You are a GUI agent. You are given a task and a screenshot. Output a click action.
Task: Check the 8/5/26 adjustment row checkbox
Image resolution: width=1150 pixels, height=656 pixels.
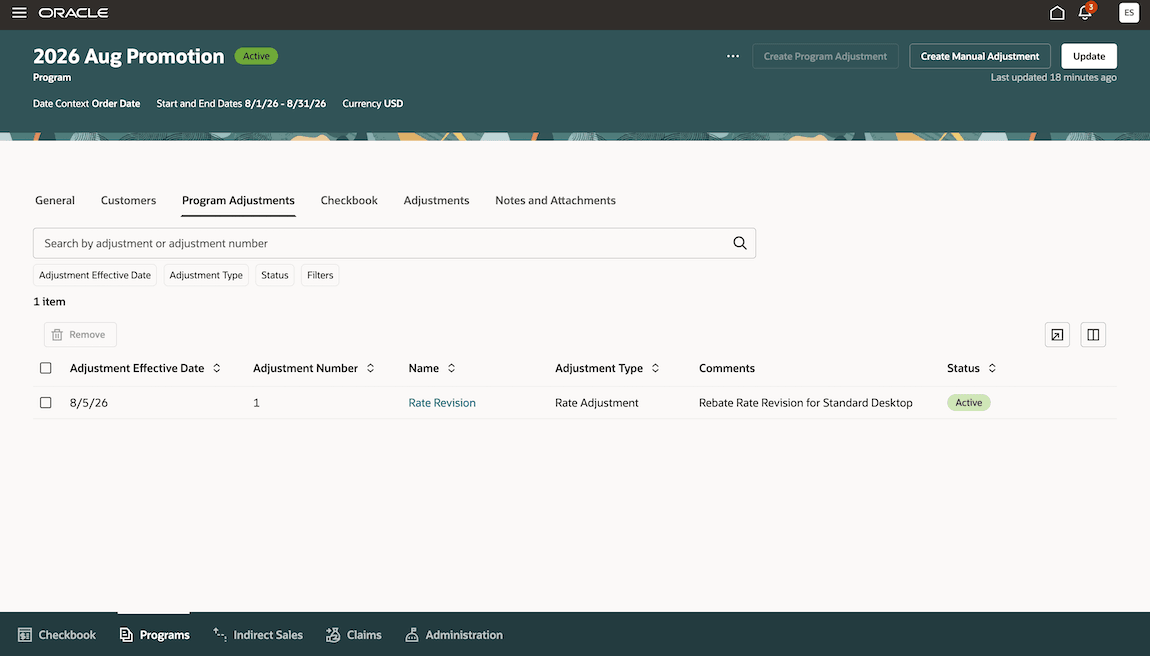[45, 403]
